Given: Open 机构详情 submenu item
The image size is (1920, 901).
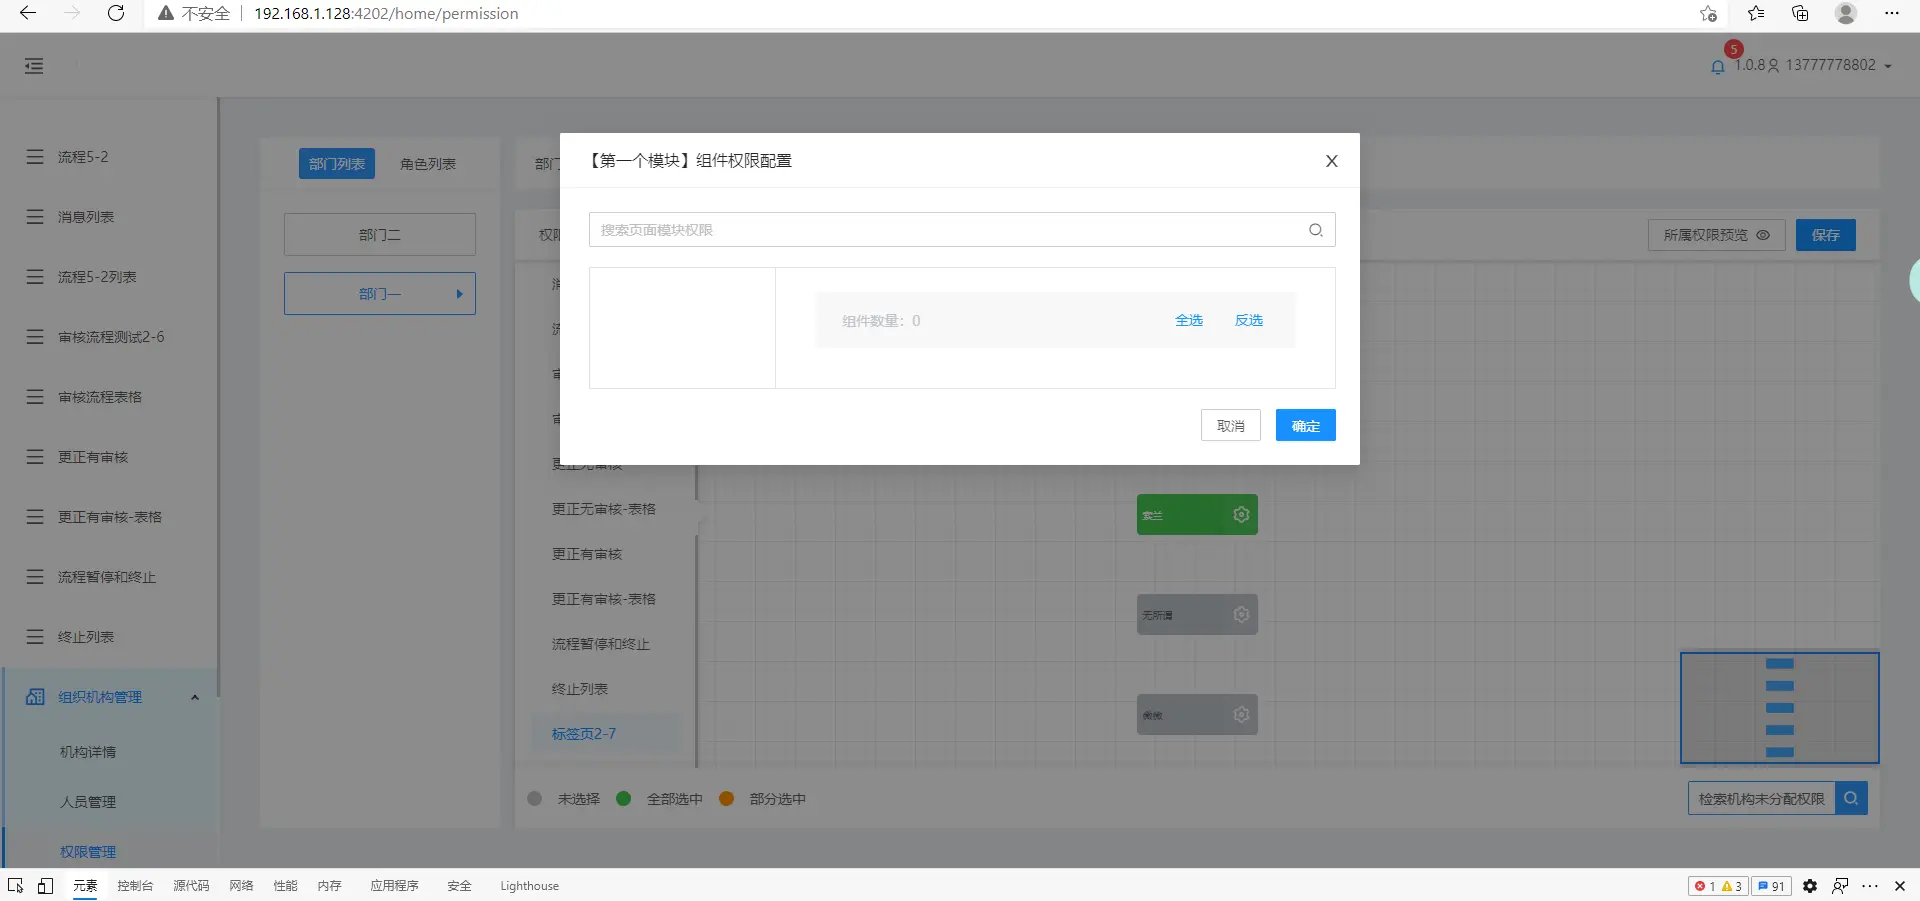Looking at the screenshot, I should [x=88, y=752].
